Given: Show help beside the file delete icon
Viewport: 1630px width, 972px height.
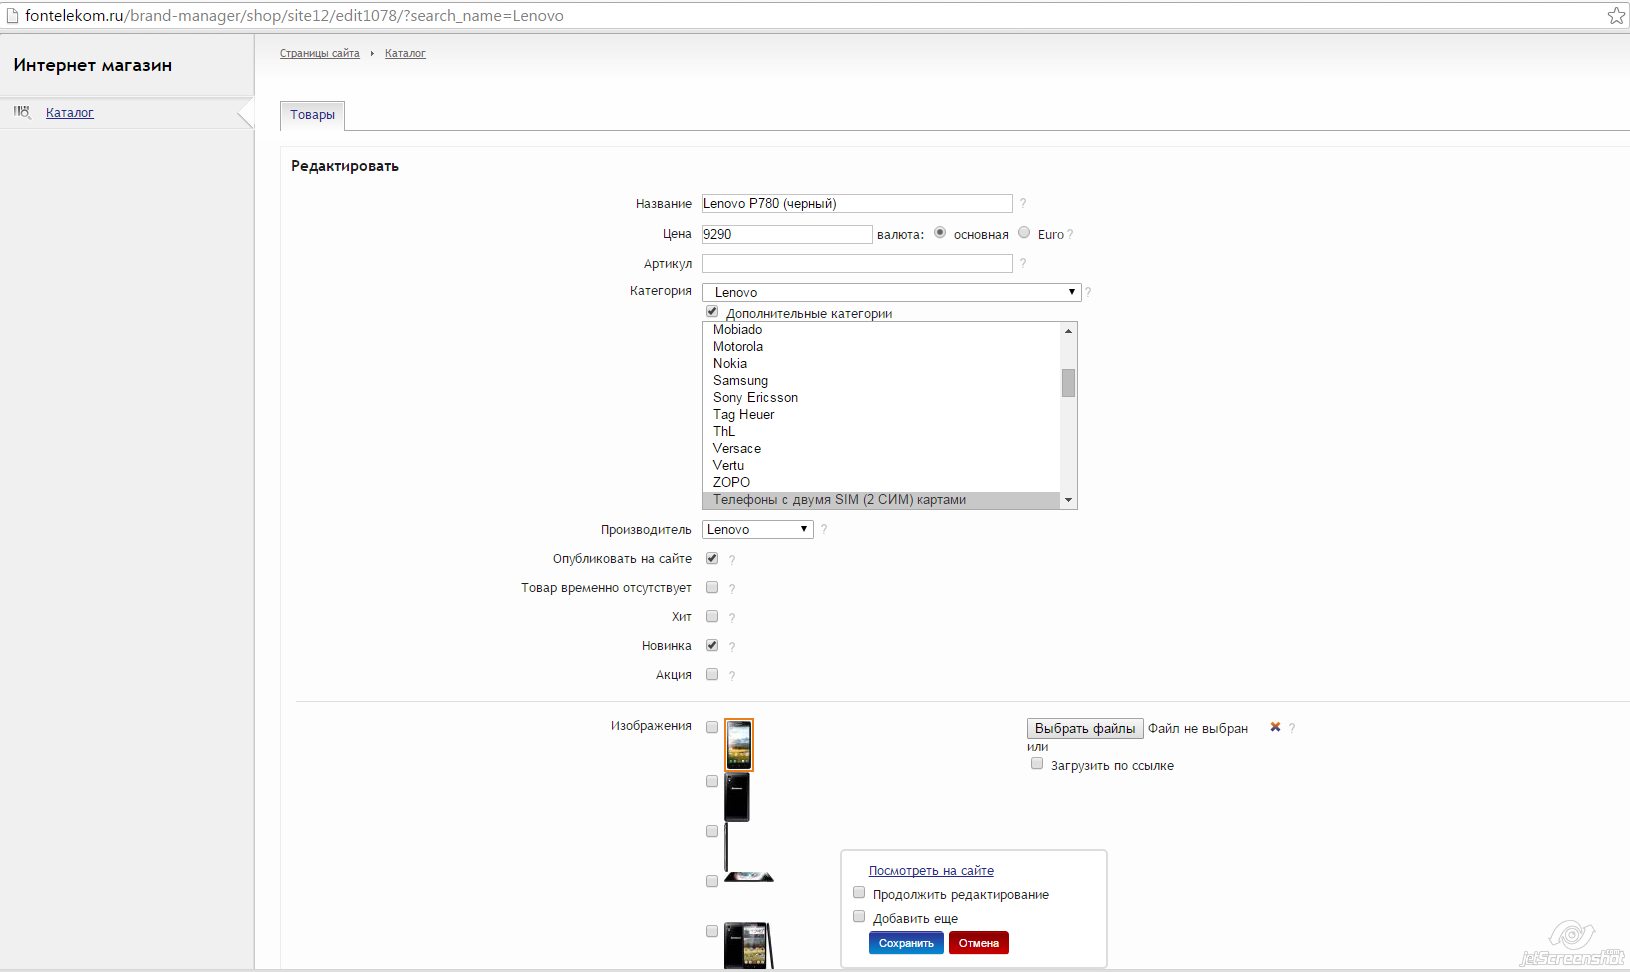Looking at the screenshot, I should point(1292,728).
